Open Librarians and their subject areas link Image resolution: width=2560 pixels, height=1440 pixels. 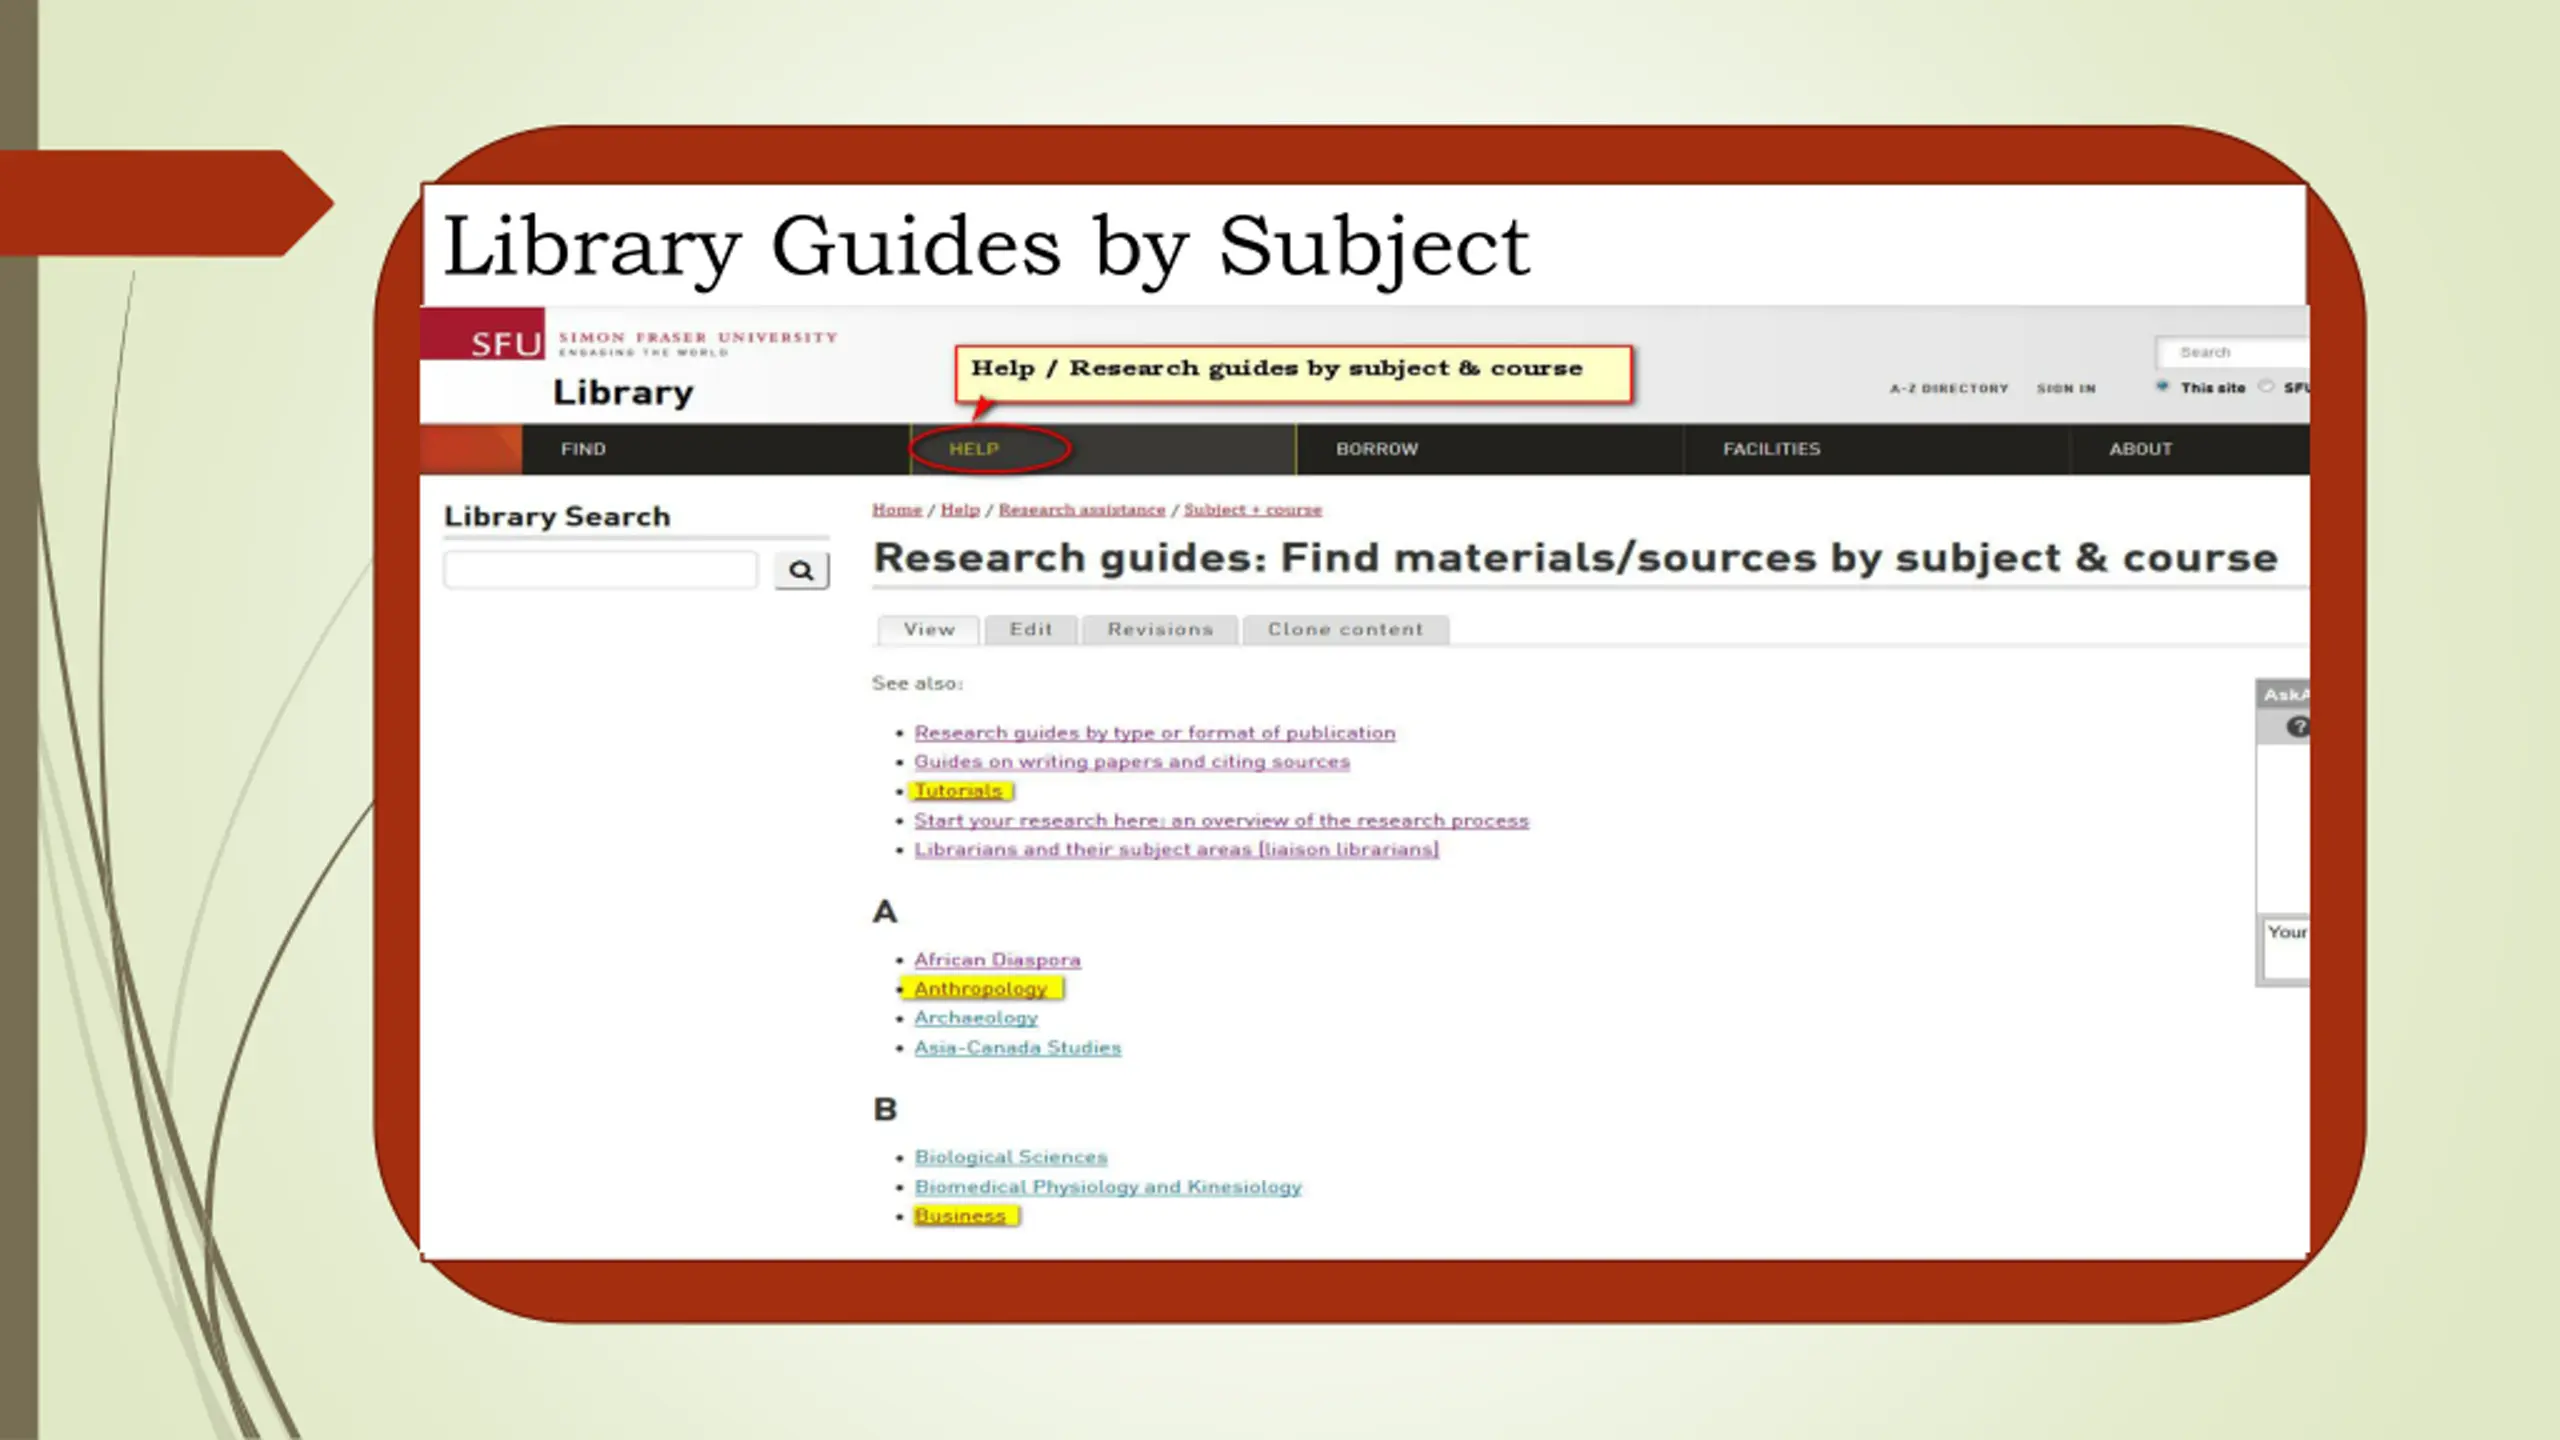(x=1177, y=849)
